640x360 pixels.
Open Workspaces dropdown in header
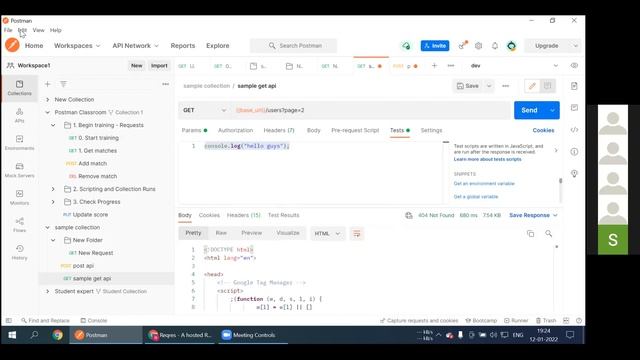pyautogui.click(x=77, y=46)
